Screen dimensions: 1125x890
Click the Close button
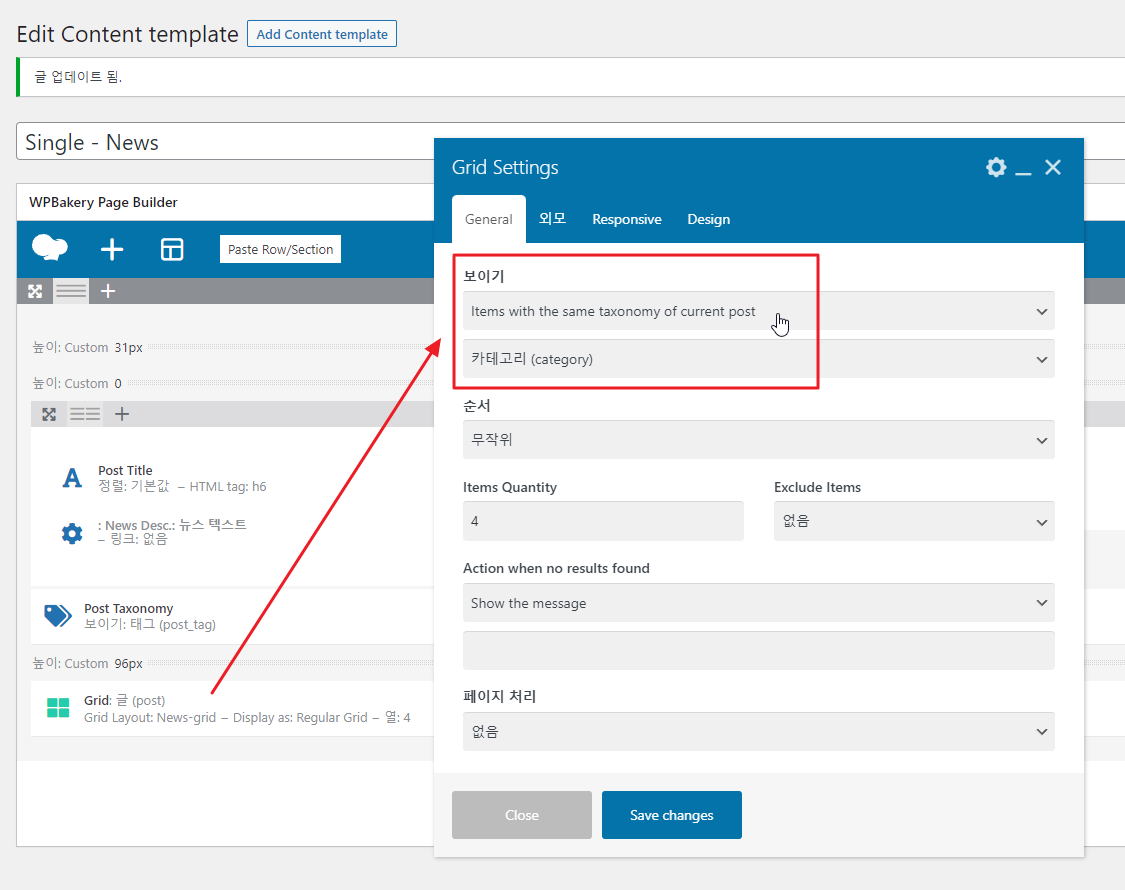tap(522, 815)
